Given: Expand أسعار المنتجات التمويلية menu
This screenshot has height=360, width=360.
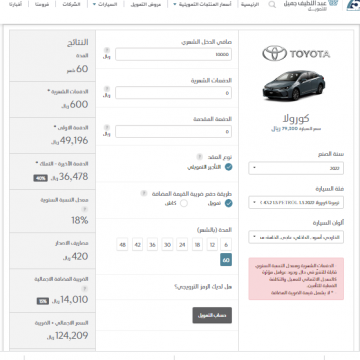Looking at the screenshot, I should point(201,5).
